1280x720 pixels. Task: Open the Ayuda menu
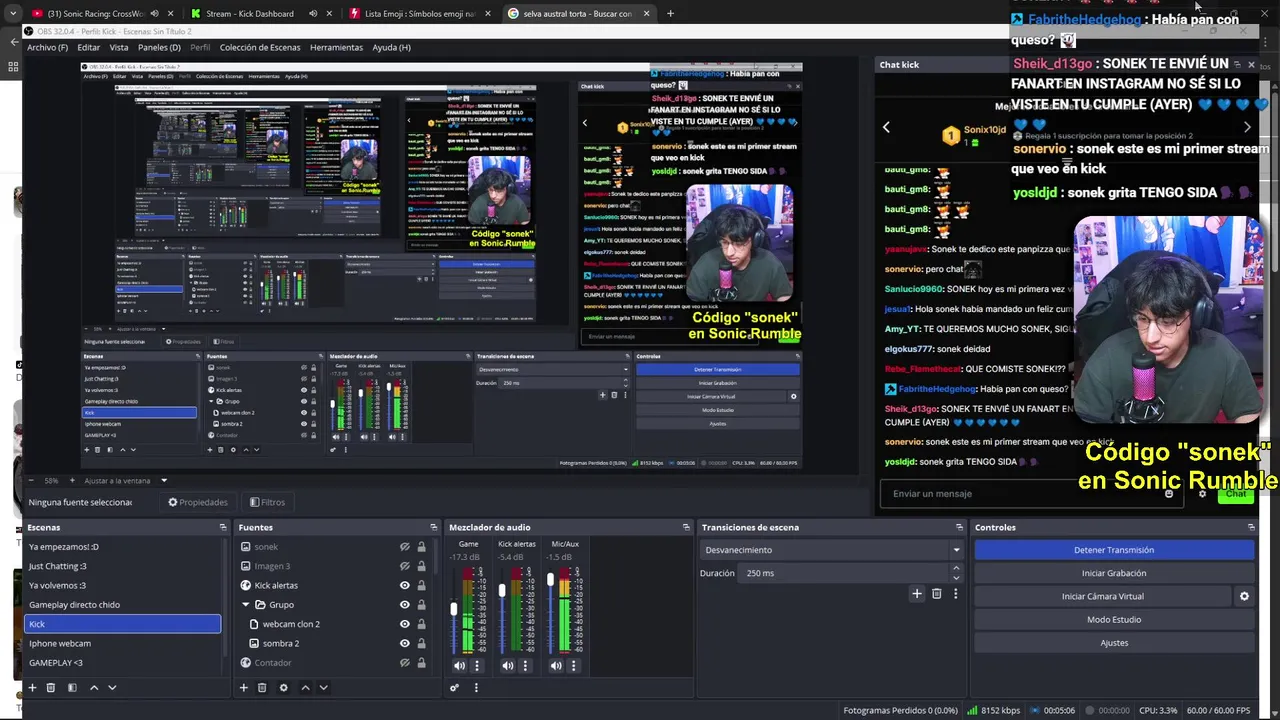pos(391,47)
